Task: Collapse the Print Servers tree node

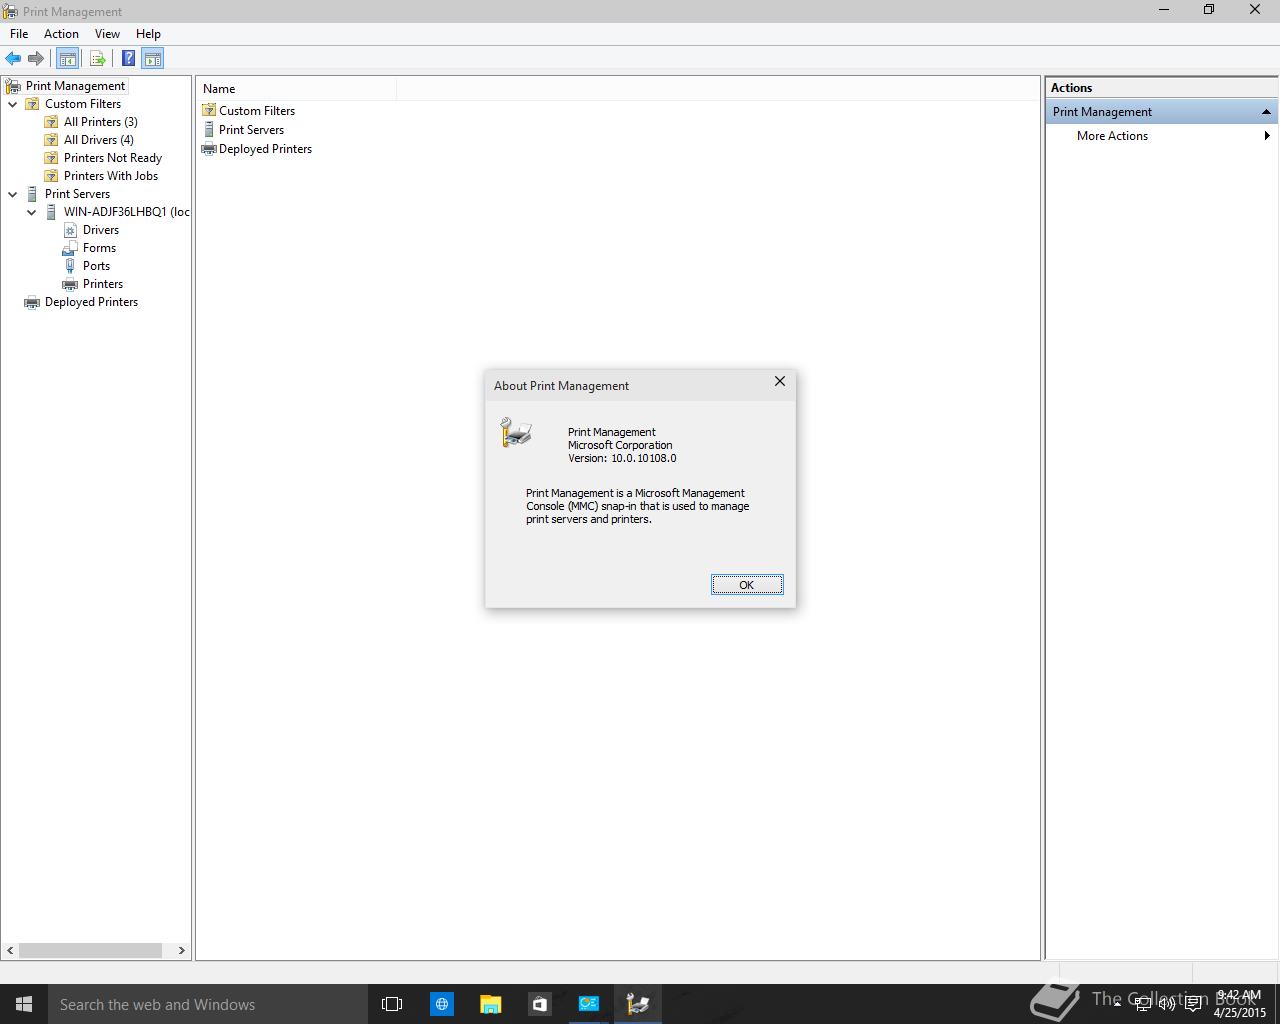Action: tap(13, 194)
